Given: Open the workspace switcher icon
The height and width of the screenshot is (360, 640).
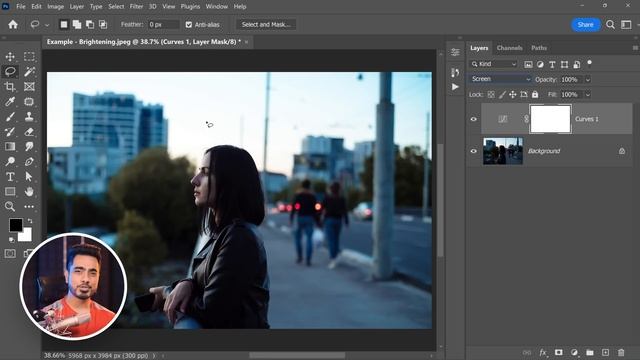Looking at the screenshot, I should pos(626,24).
